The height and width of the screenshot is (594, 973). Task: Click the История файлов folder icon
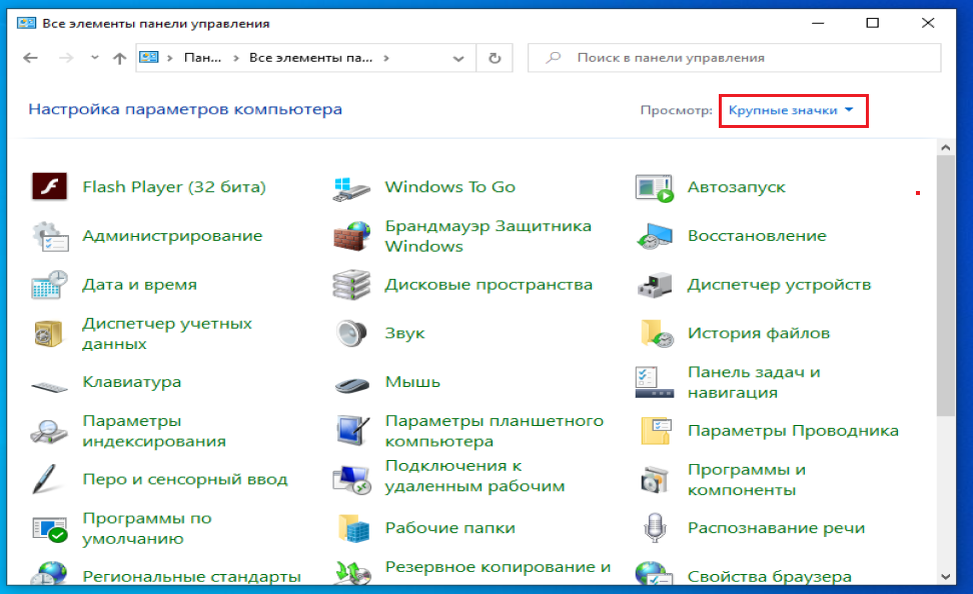click(657, 333)
